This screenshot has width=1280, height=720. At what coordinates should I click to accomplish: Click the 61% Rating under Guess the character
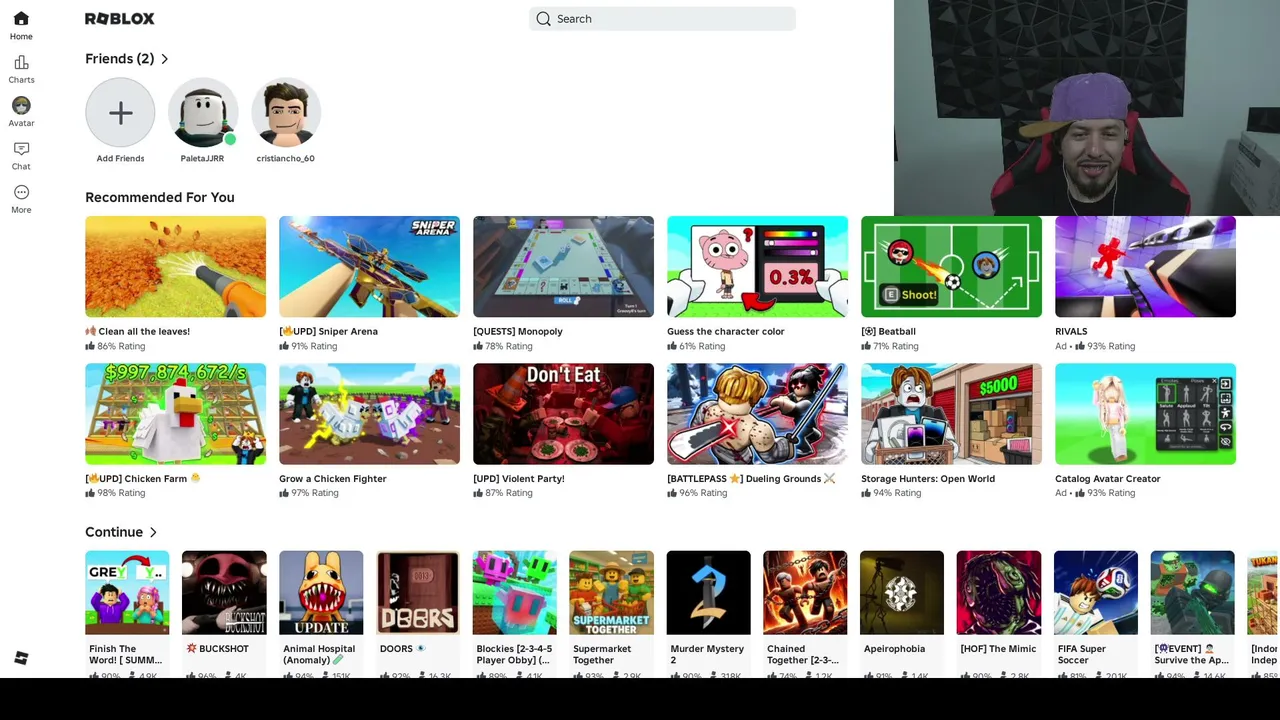point(696,346)
